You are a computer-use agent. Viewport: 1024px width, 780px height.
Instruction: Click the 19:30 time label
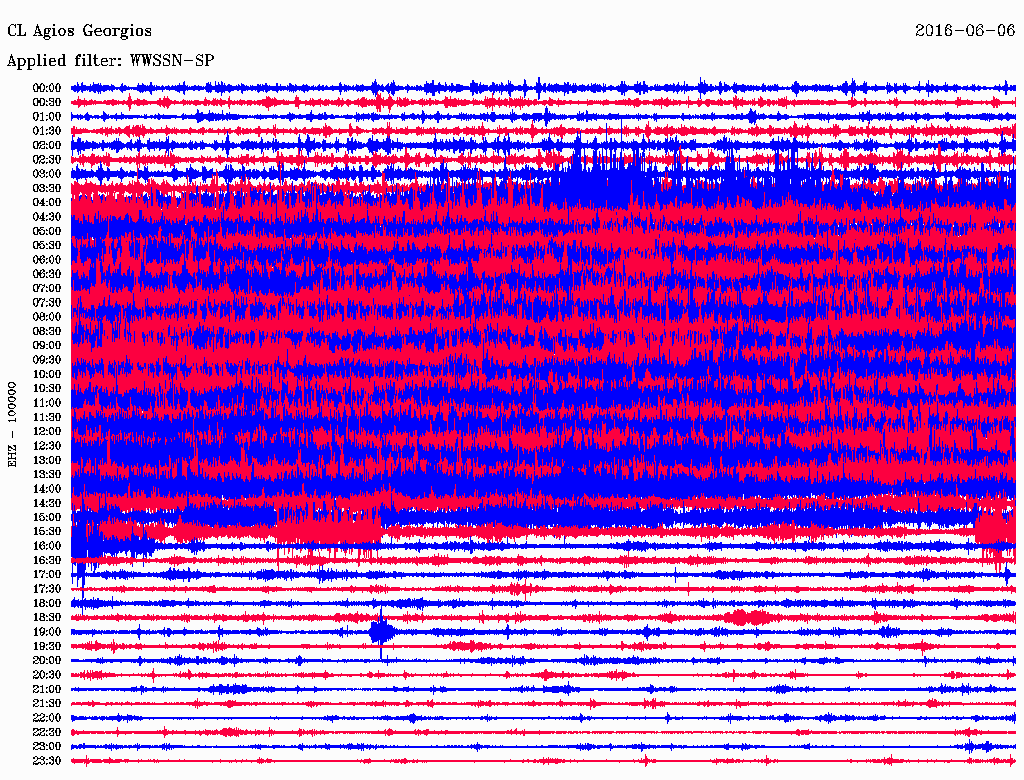(x=47, y=646)
